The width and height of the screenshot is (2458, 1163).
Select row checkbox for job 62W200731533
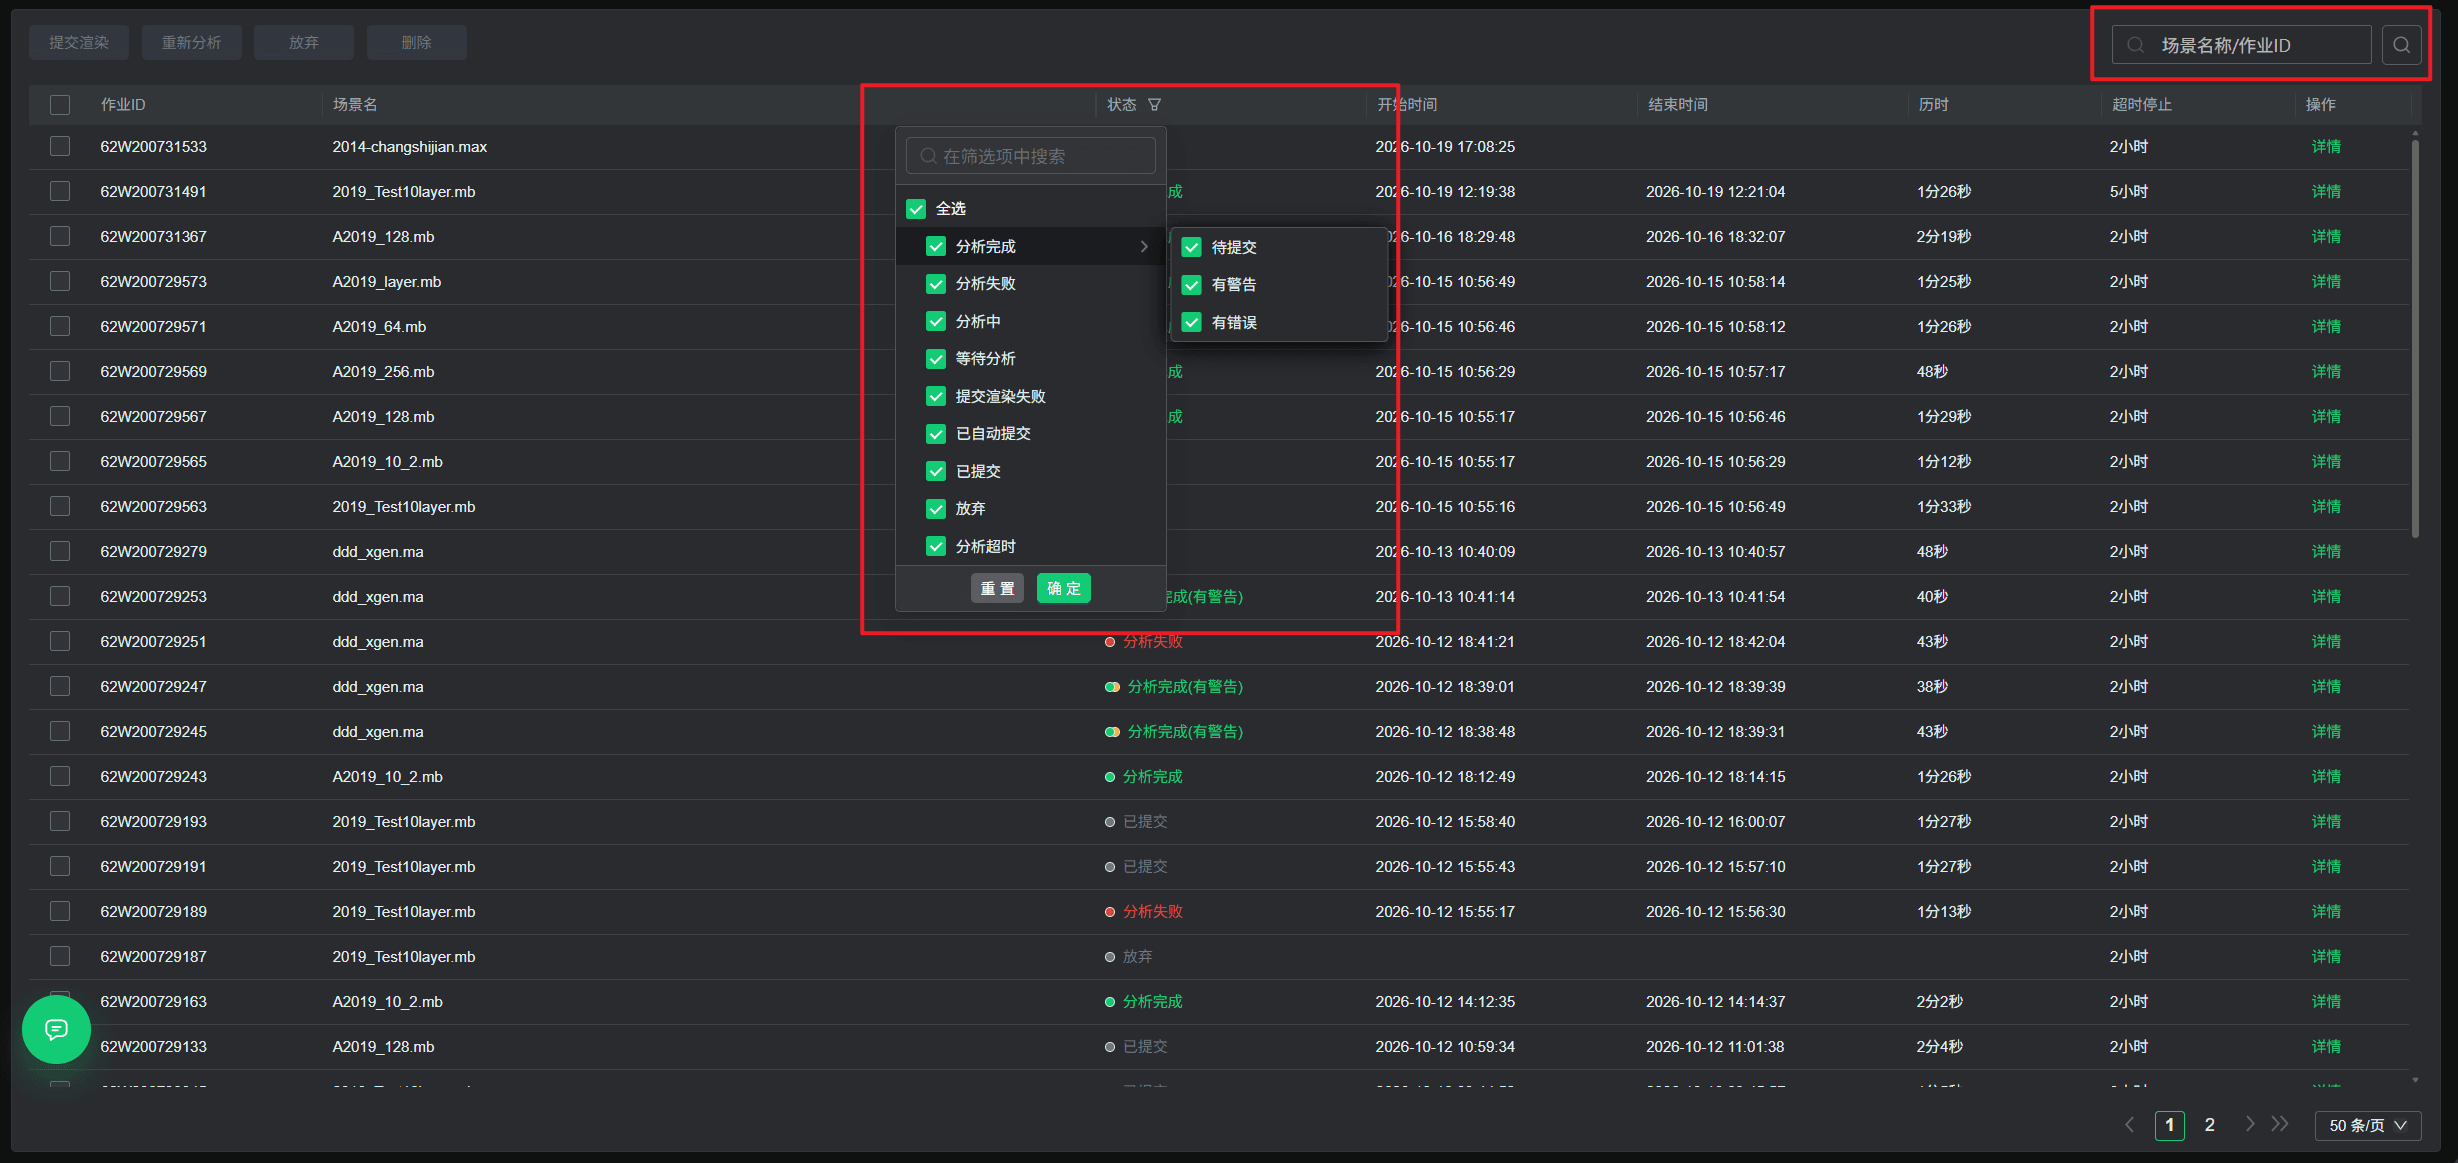pyautogui.click(x=60, y=146)
